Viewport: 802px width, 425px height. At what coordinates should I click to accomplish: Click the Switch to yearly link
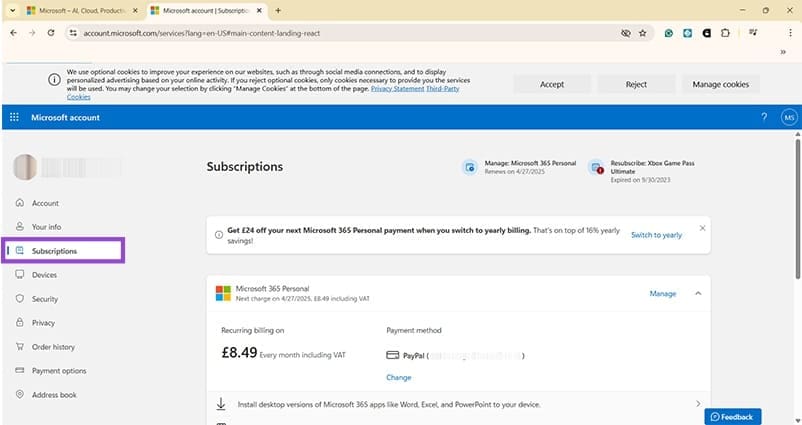[x=656, y=235]
